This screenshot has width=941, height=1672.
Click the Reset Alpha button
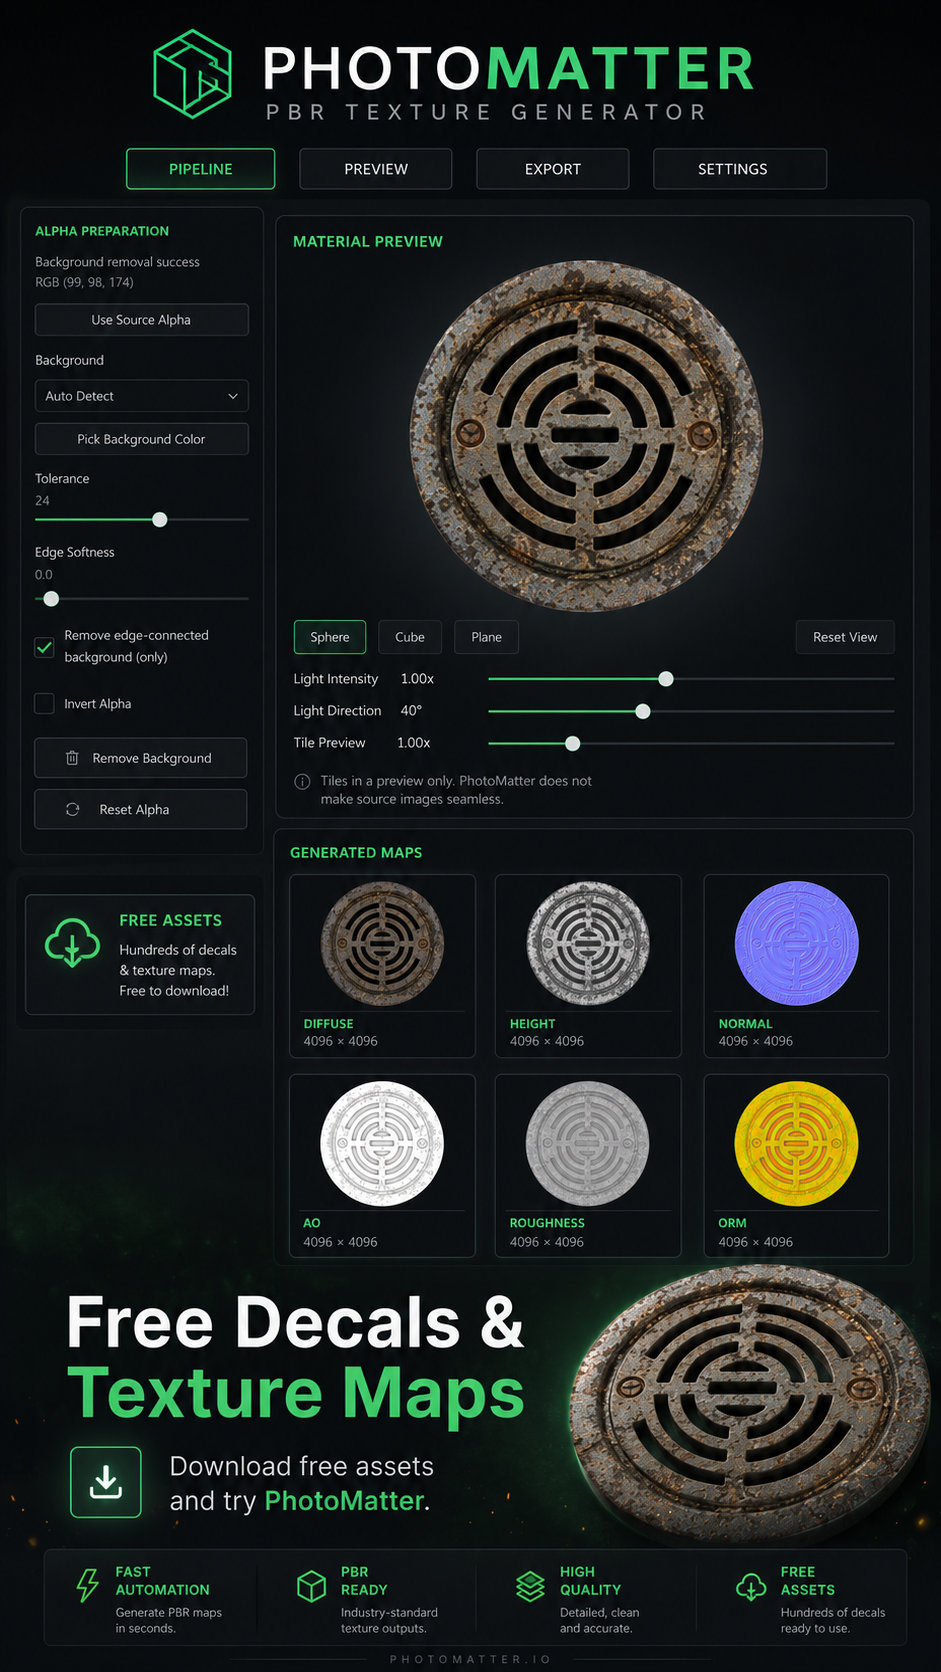pos(141,809)
